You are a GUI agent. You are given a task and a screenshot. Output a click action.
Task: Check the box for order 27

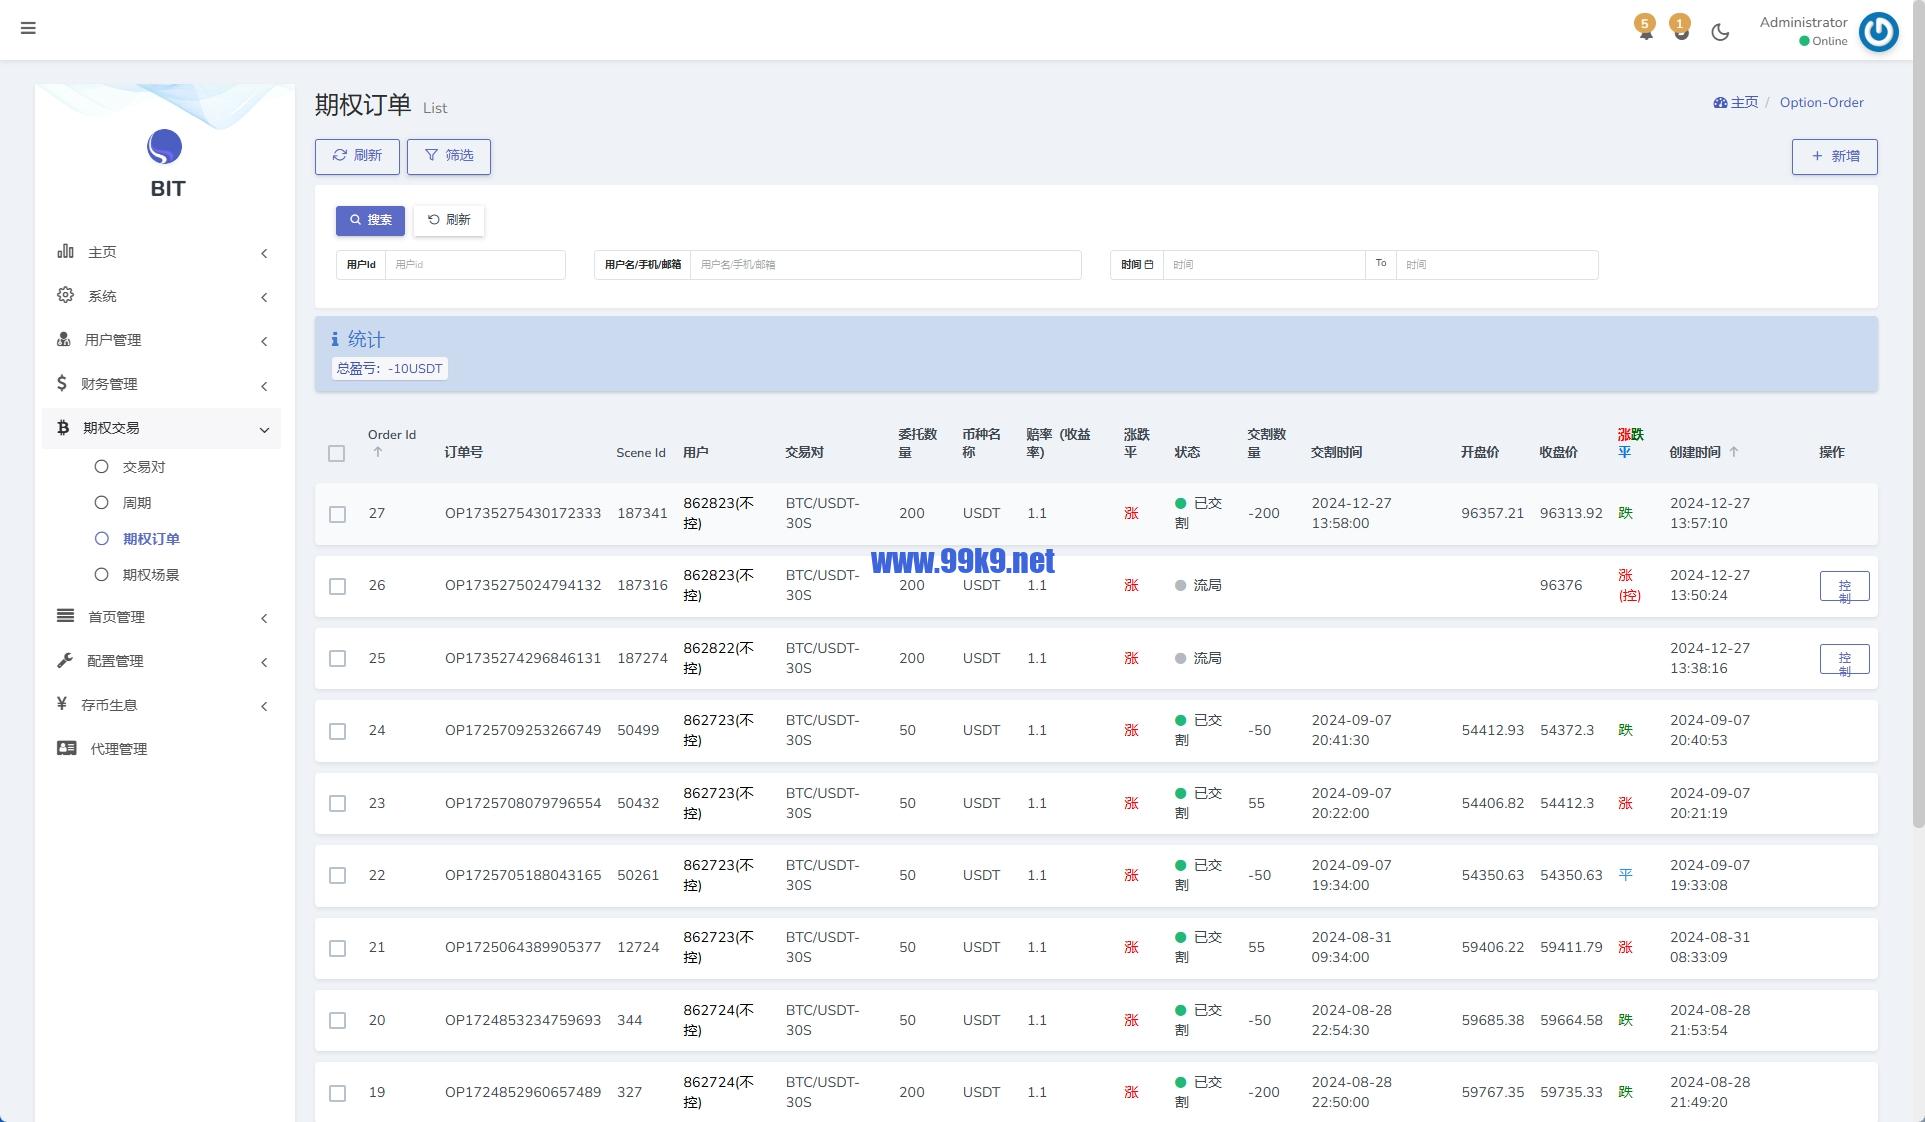pos(338,514)
